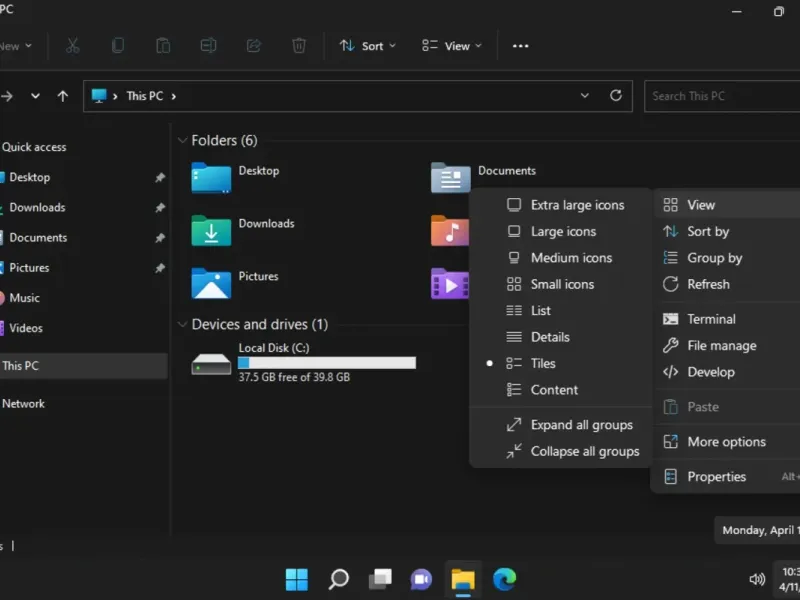Select This PC in navigation pane

coord(84,366)
